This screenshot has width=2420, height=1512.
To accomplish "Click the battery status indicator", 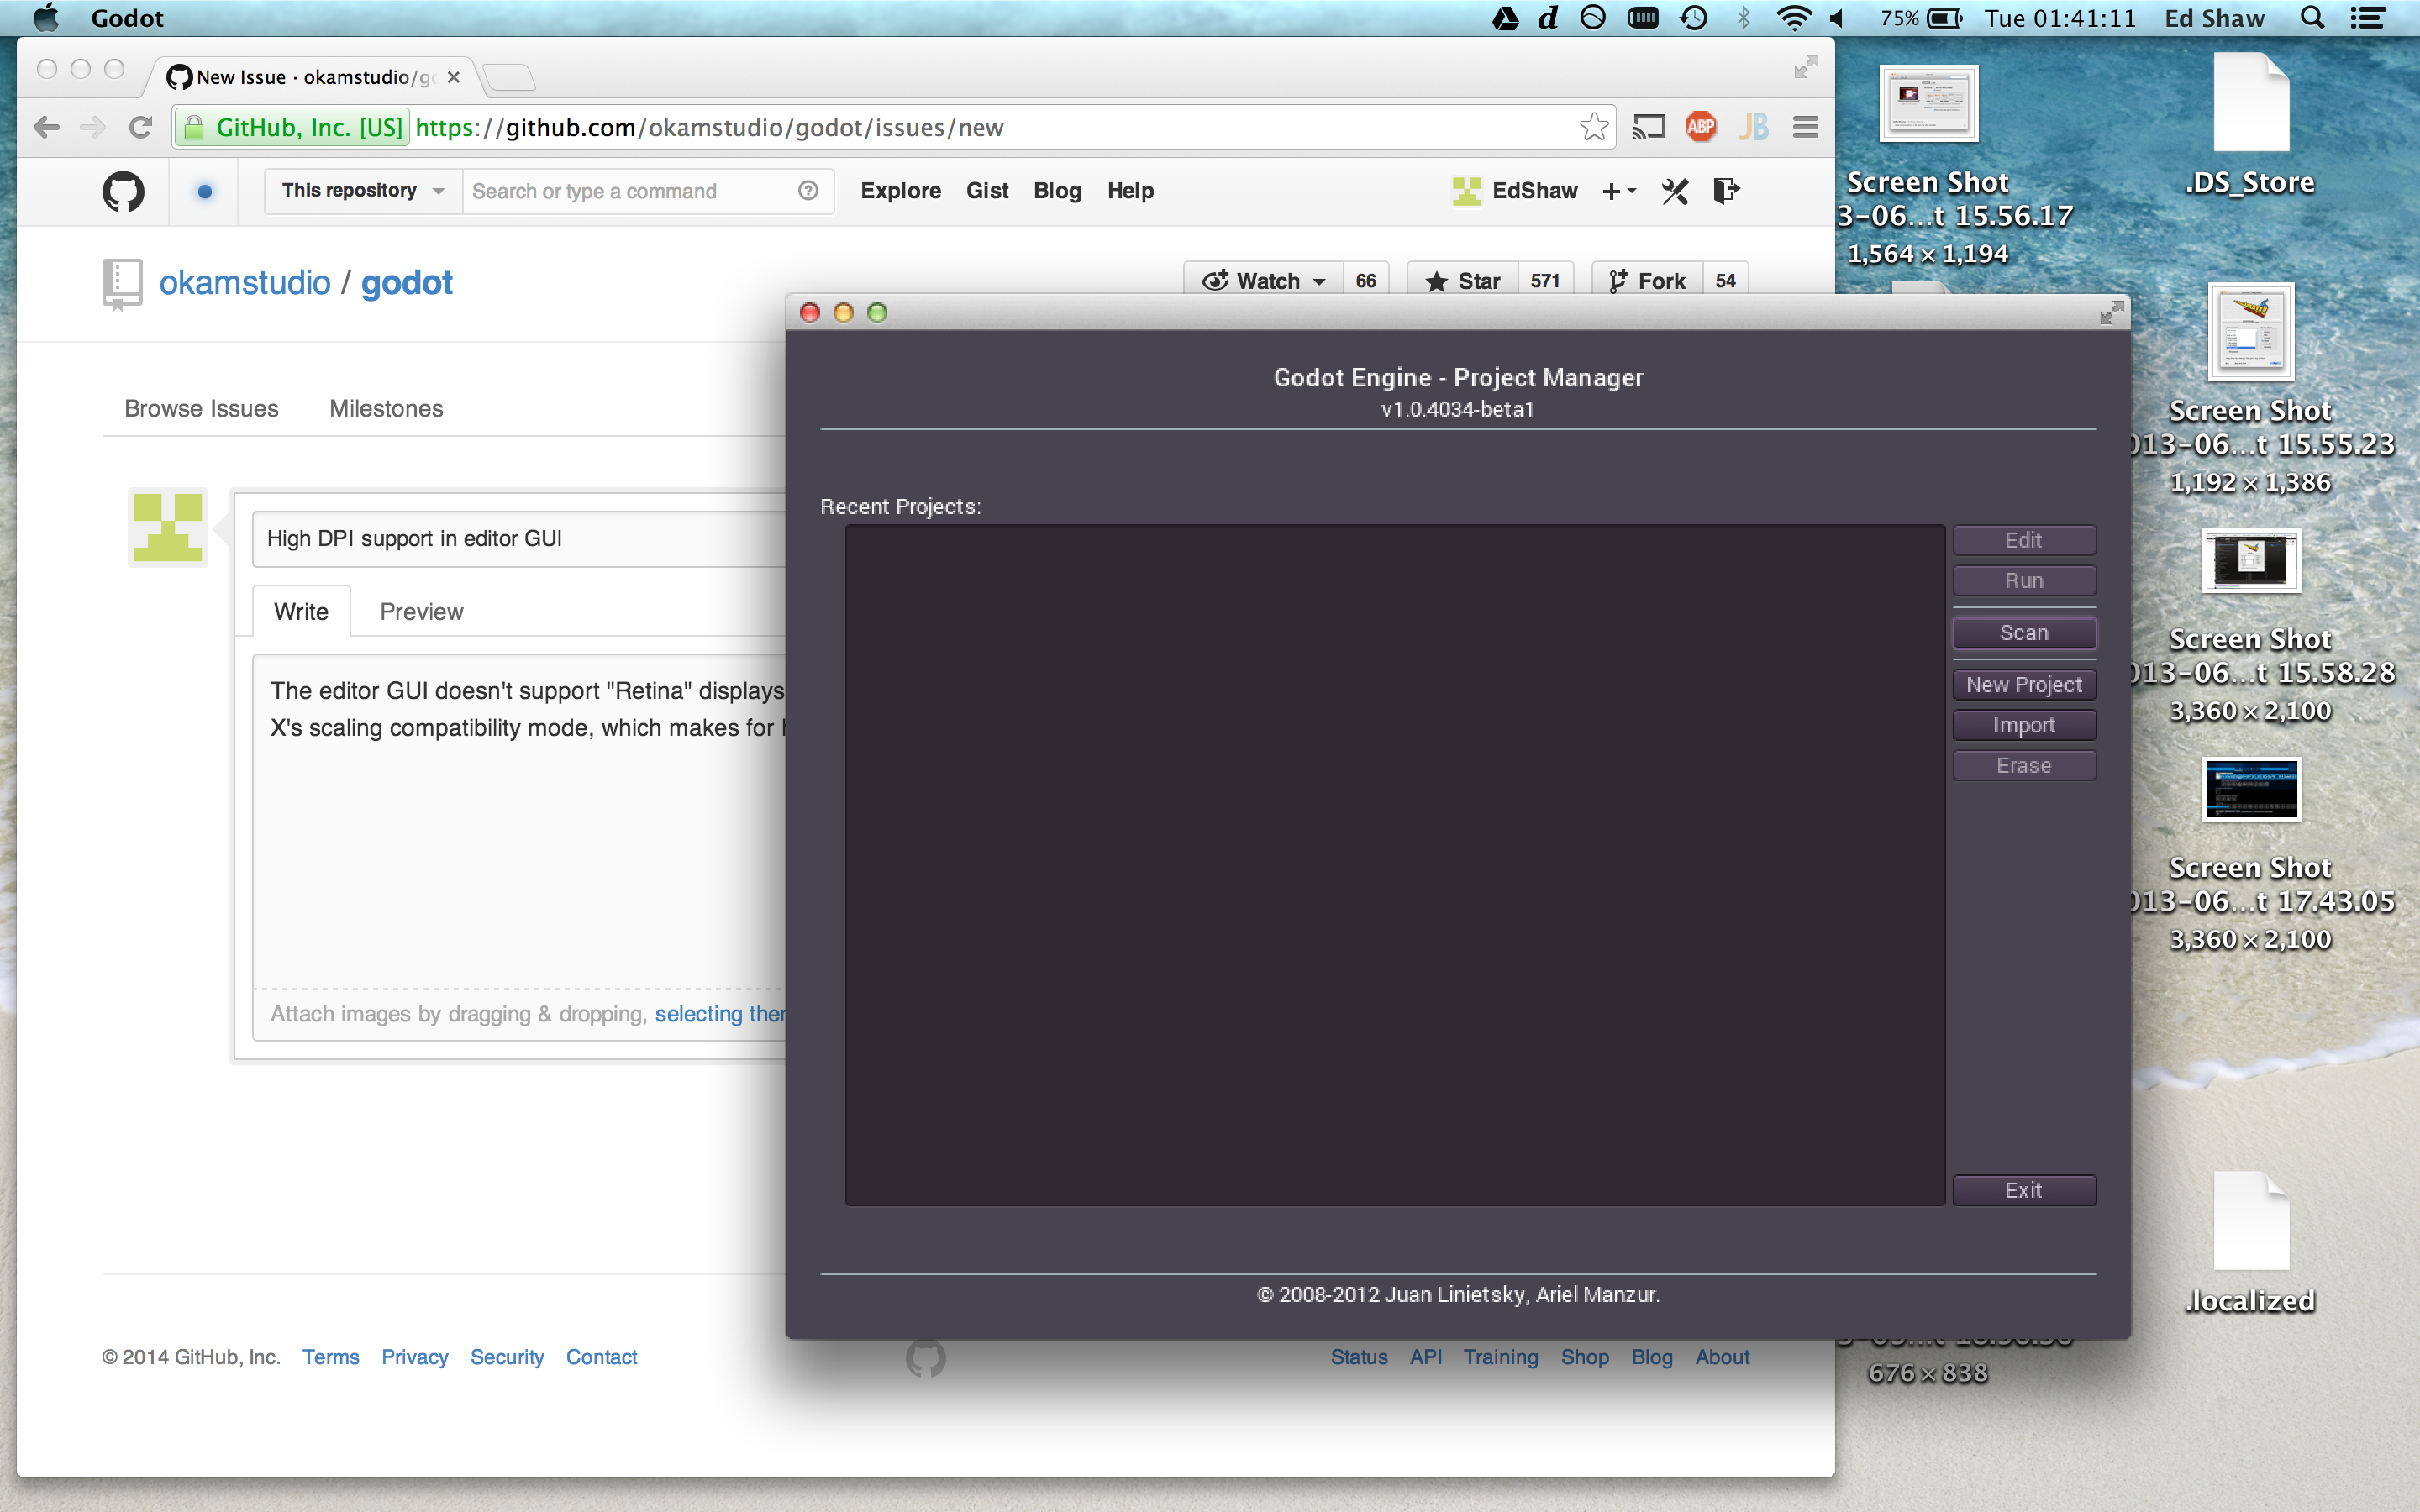I will [x=1921, y=18].
